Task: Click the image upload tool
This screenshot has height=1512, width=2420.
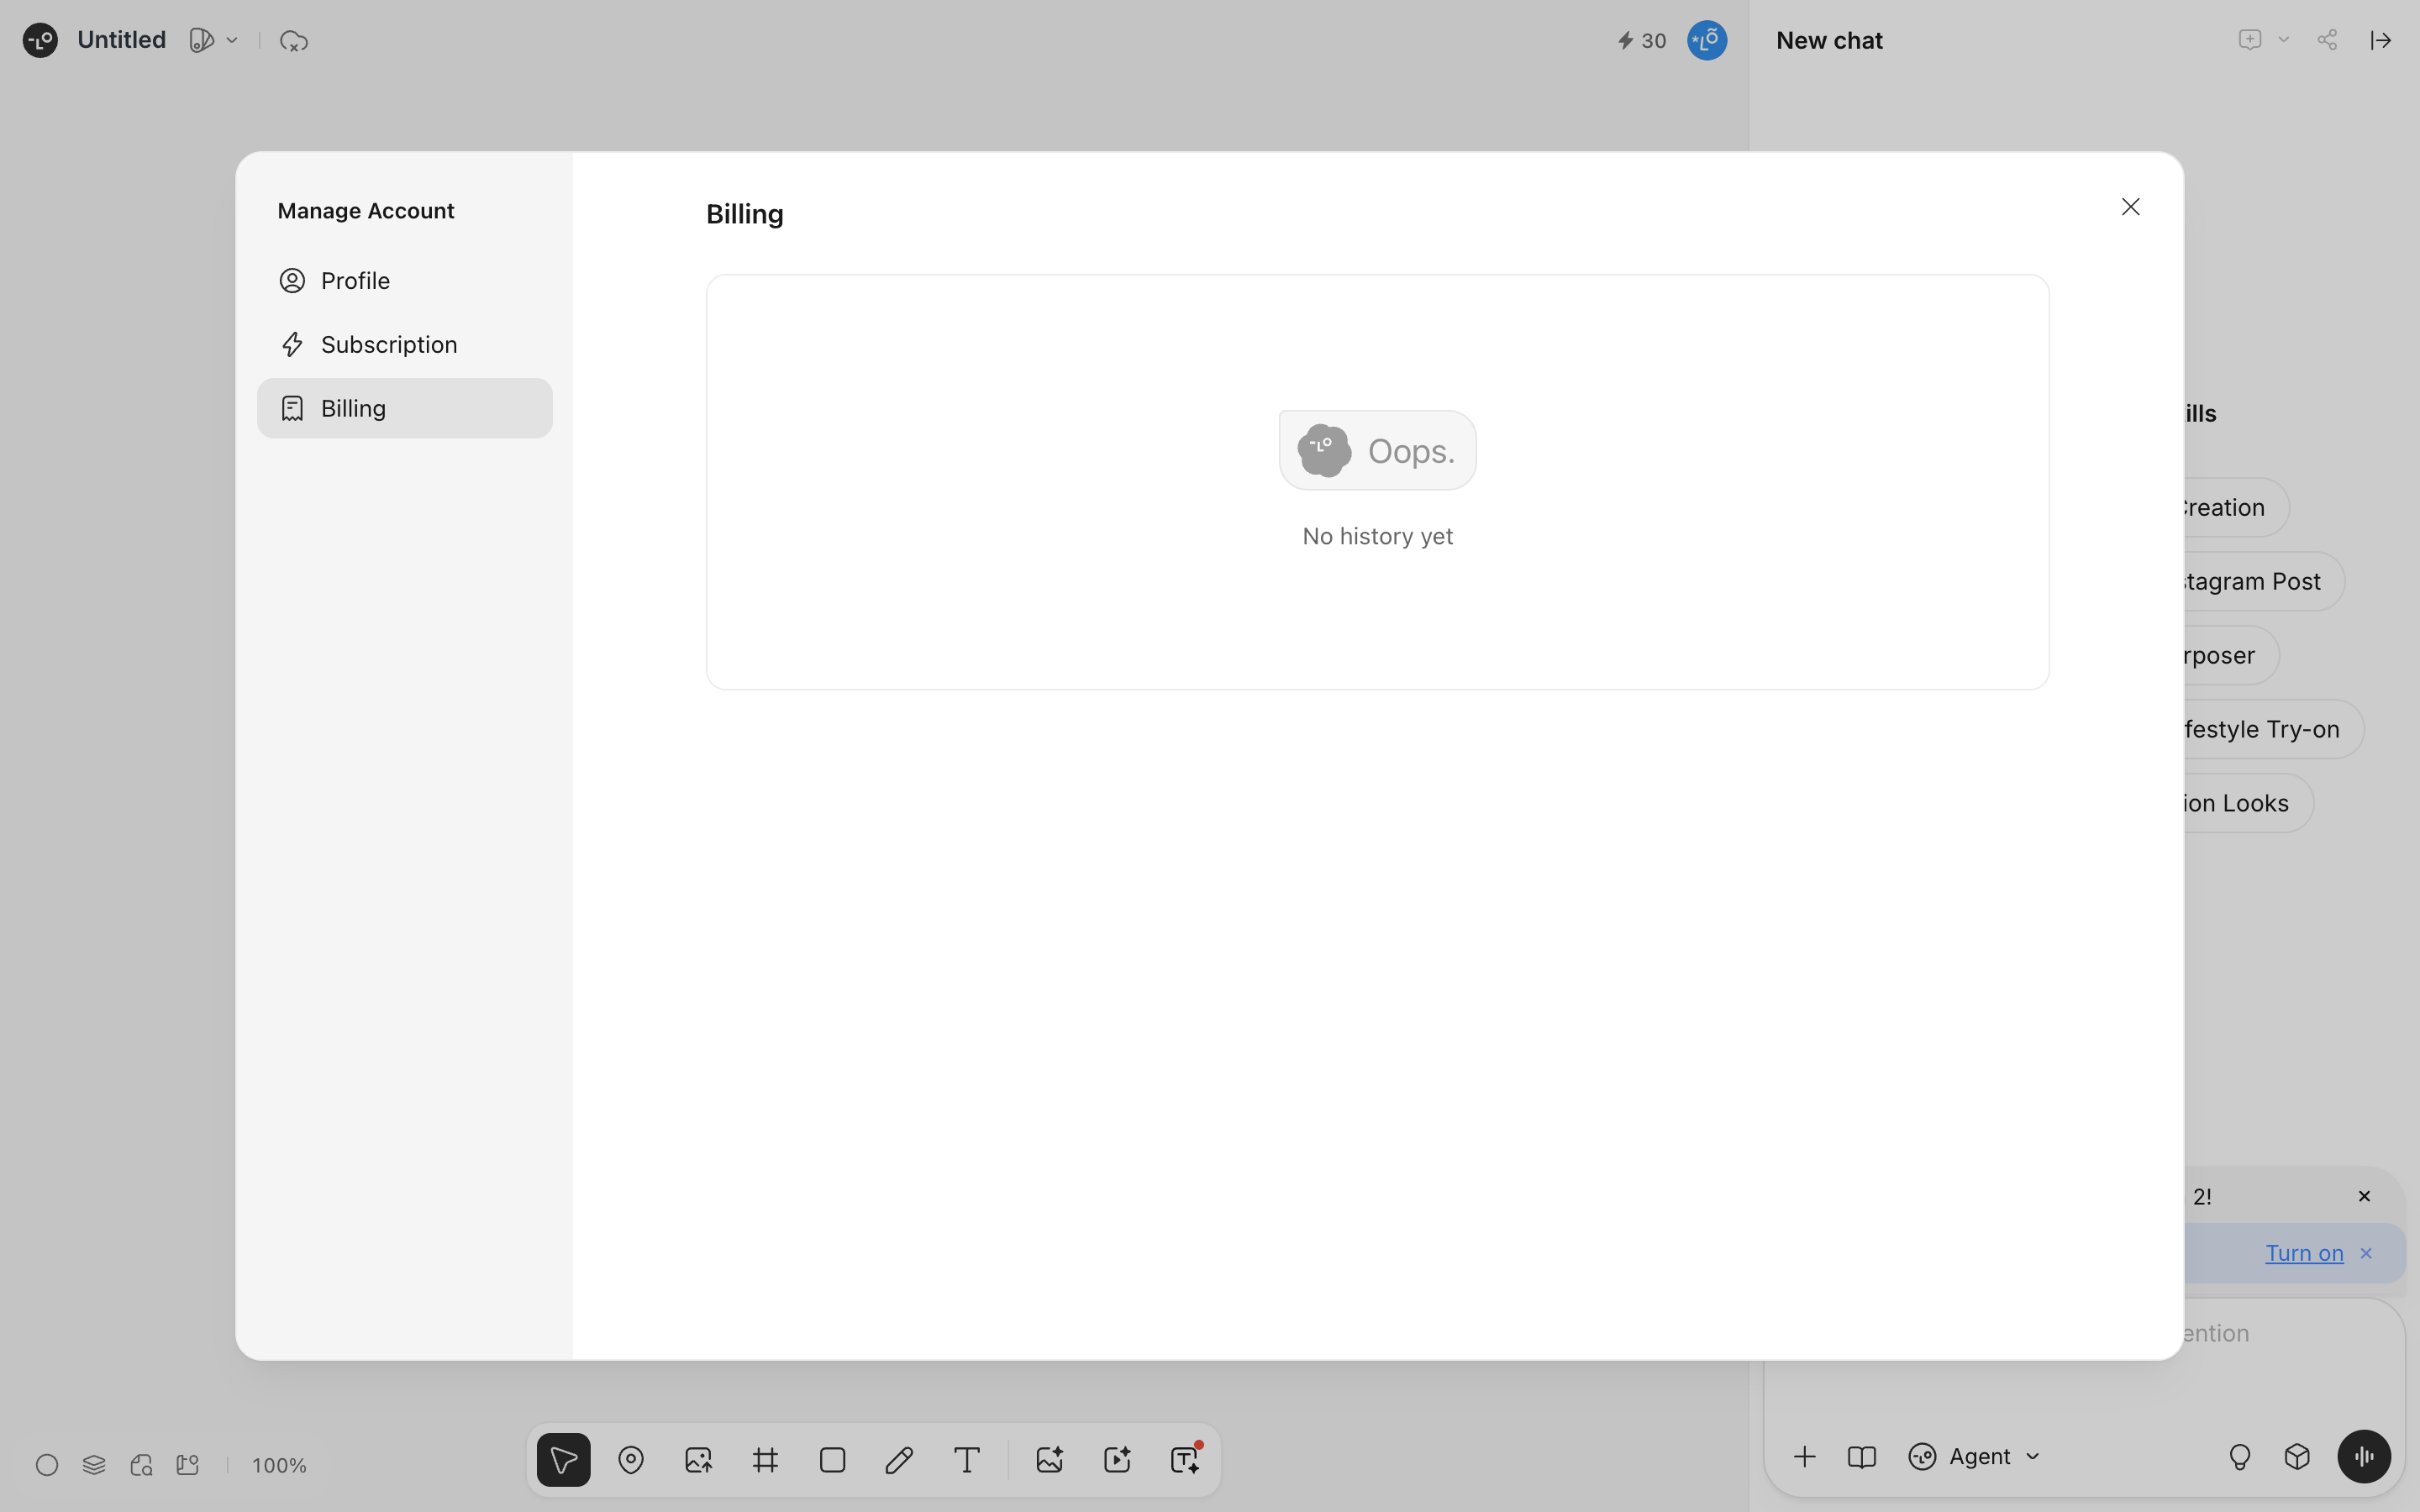Action: click(698, 1460)
